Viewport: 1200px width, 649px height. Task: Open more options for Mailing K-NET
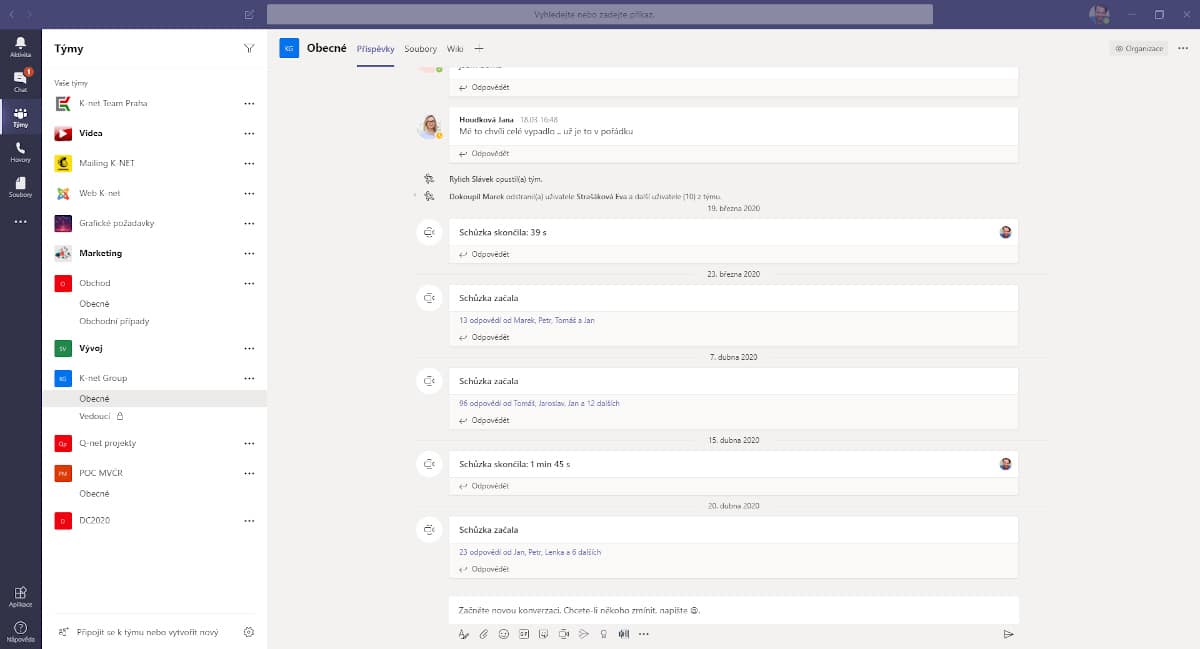pyautogui.click(x=249, y=163)
